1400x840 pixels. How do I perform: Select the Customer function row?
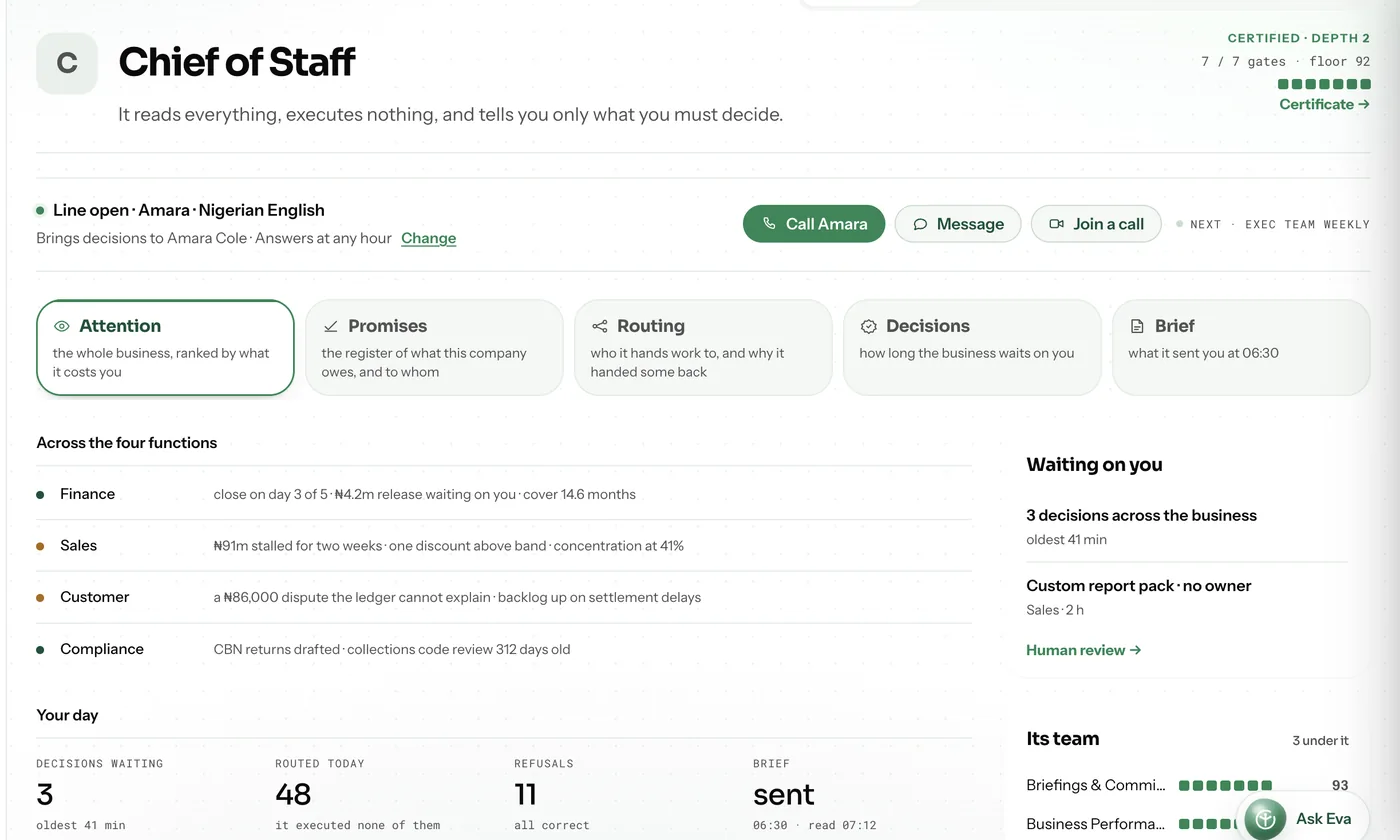pos(504,597)
